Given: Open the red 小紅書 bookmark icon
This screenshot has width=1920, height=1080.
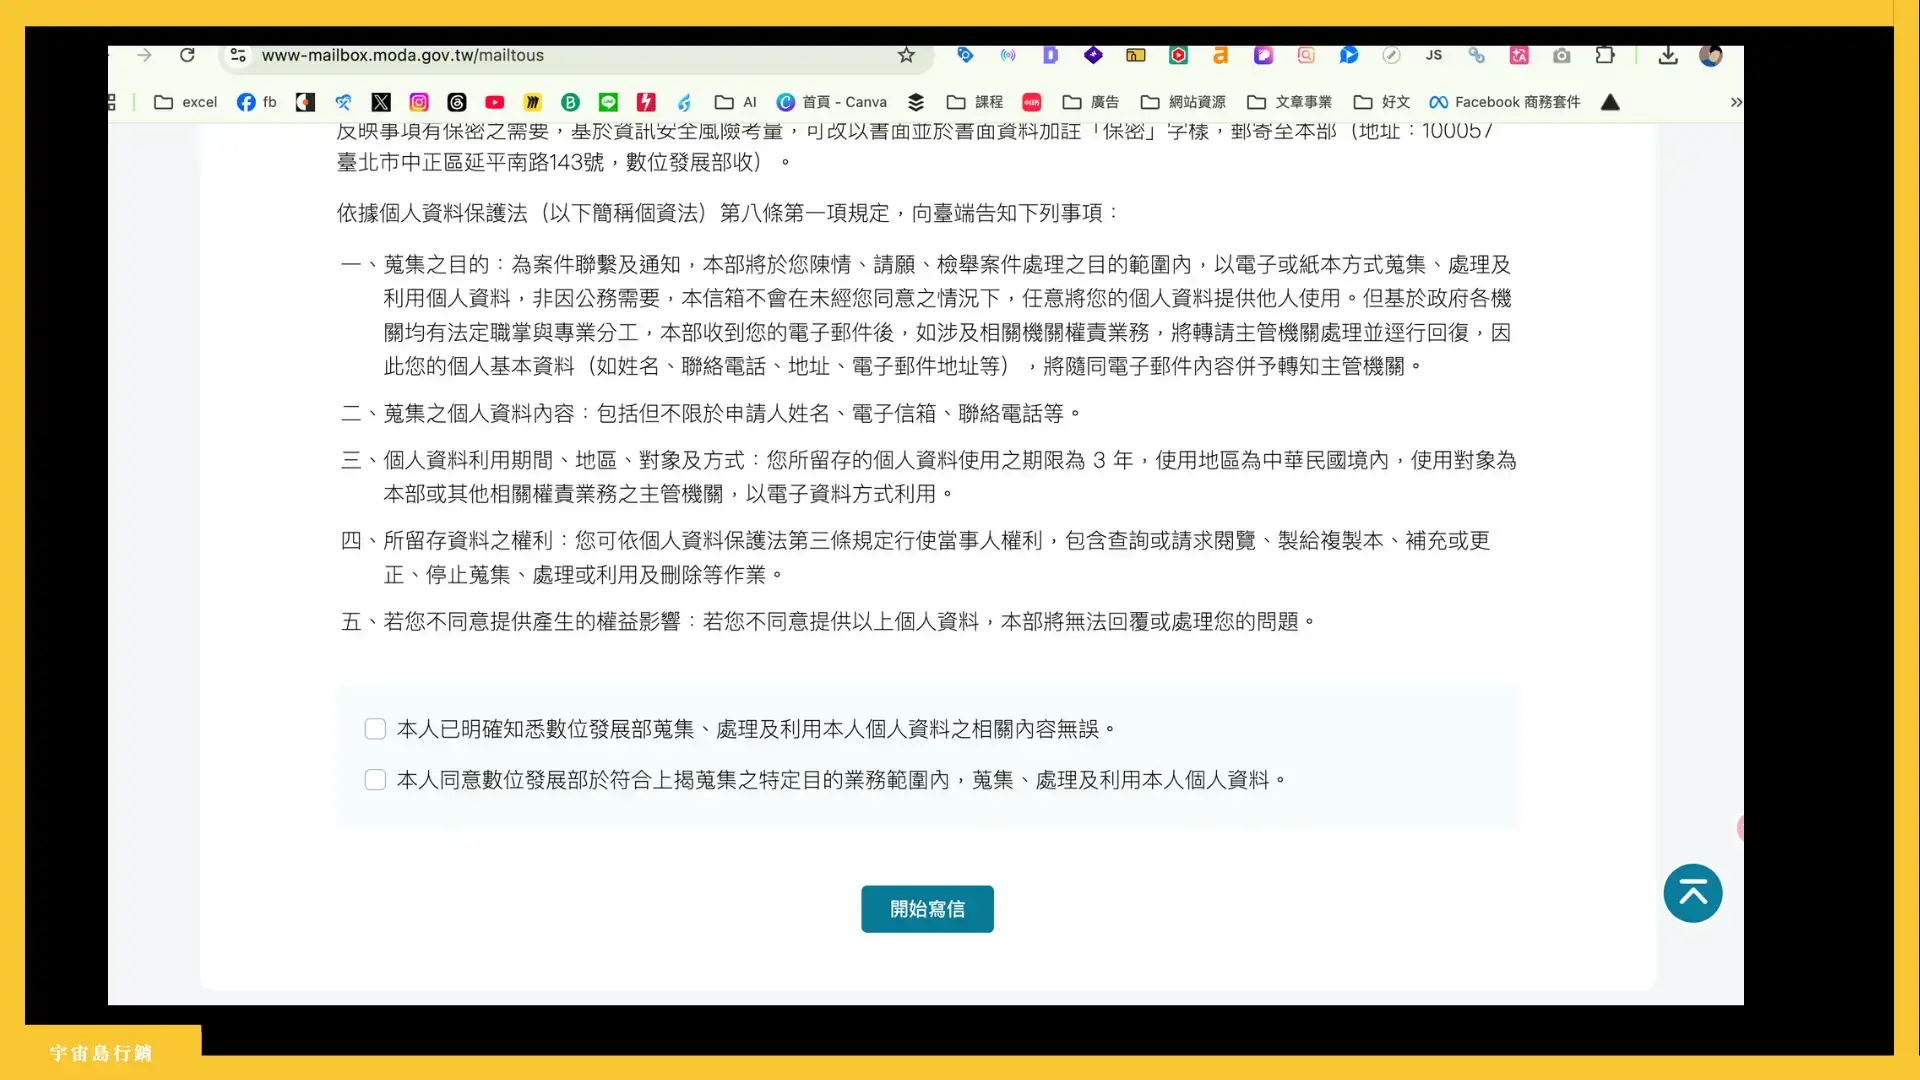Looking at the screenshot, I should coord(1032,102).
